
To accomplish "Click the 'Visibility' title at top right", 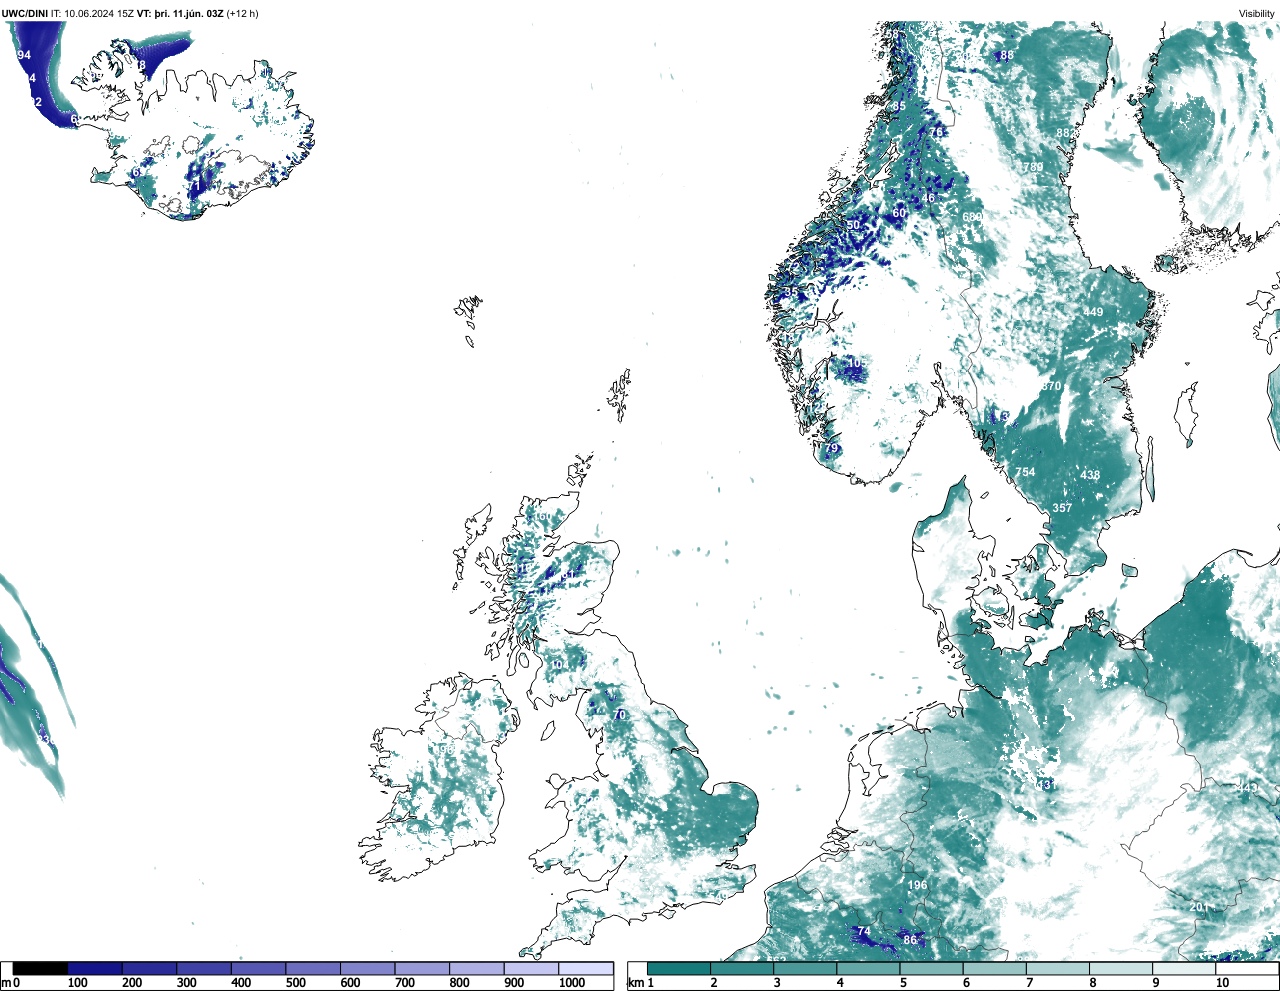I will (x=1257, y=14).
